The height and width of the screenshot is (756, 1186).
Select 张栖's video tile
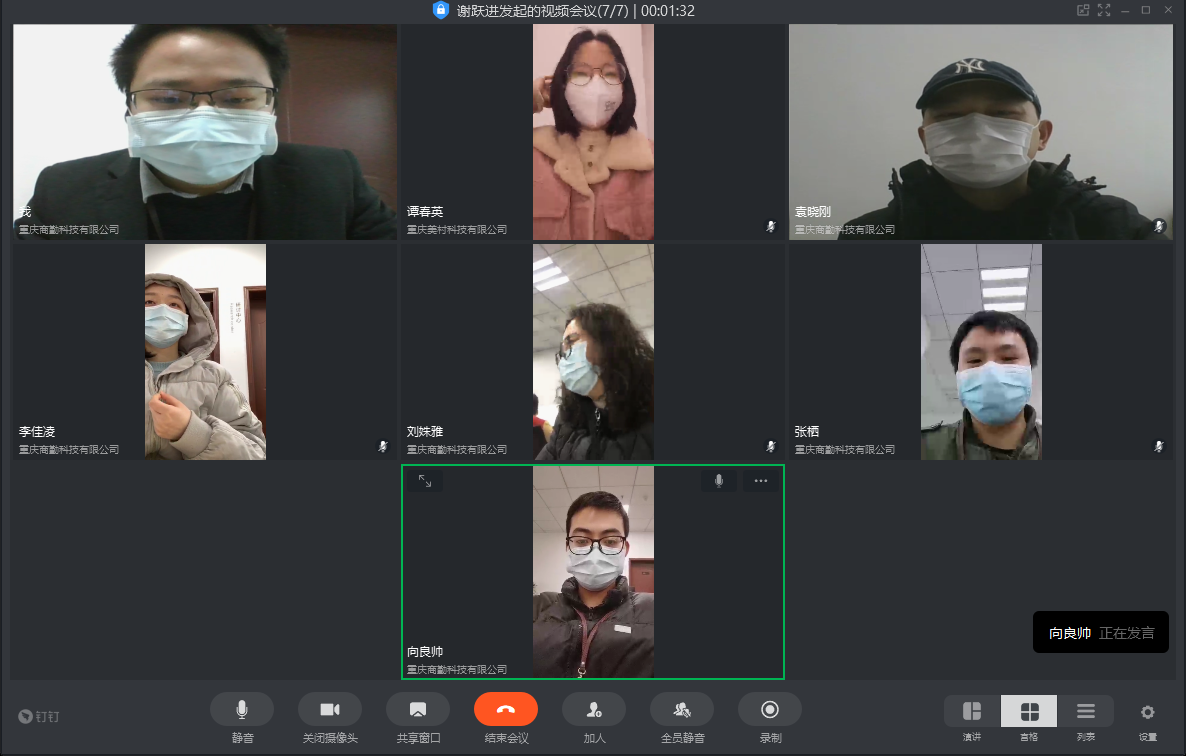[980, 352]
